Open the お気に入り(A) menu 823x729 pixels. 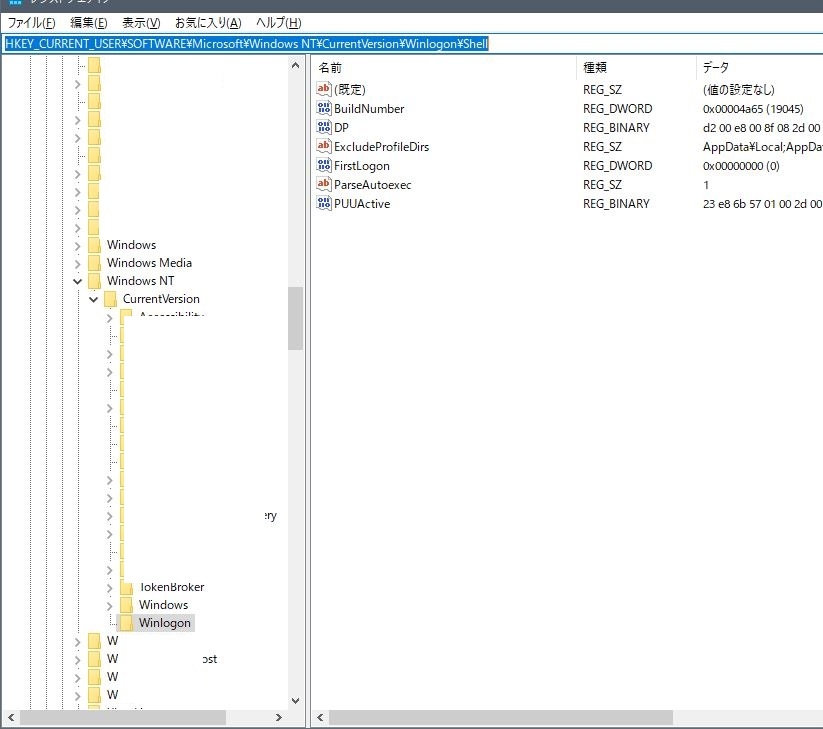207,22
